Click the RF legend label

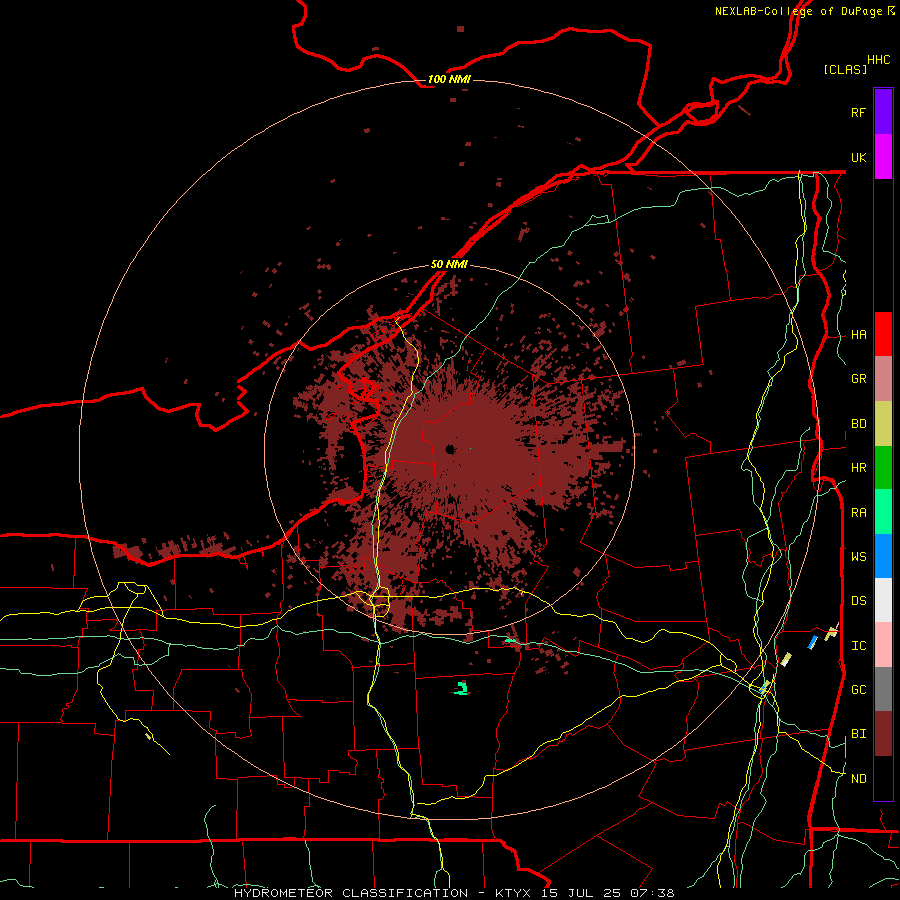pyautogui.click(x=859, y=112)
